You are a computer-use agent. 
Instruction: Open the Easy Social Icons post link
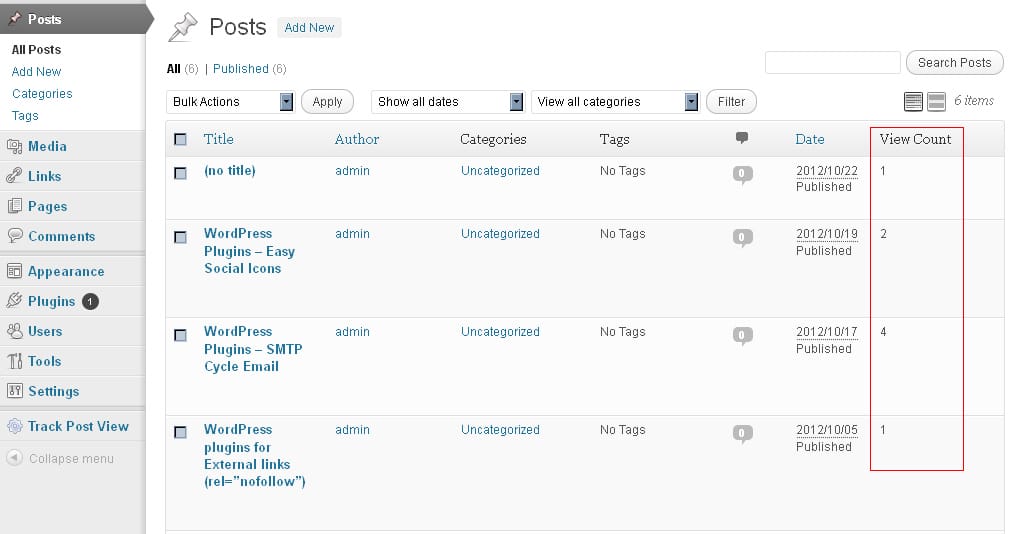click(x=249, y=251)
